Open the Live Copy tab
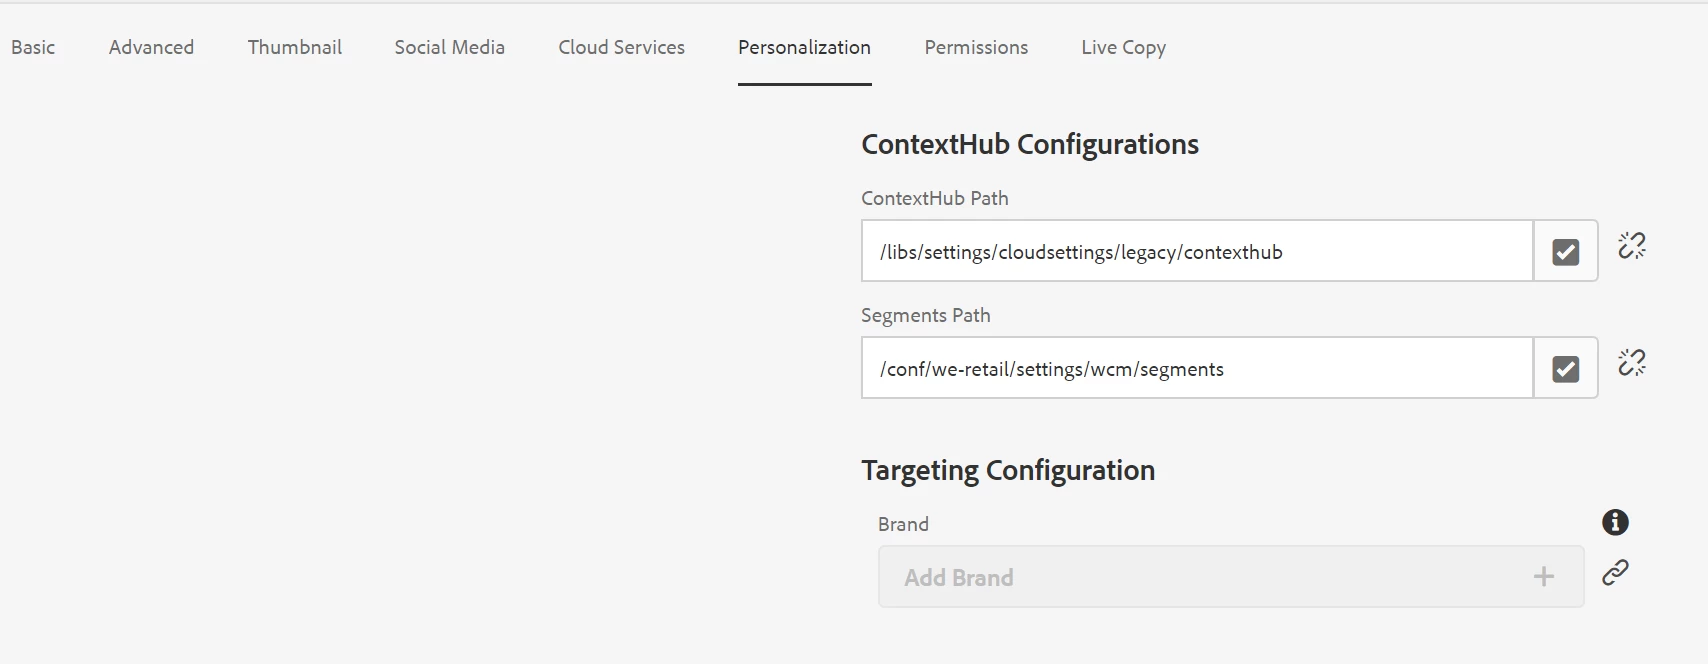The image size is (1708, 664). tap(1123, 47)
